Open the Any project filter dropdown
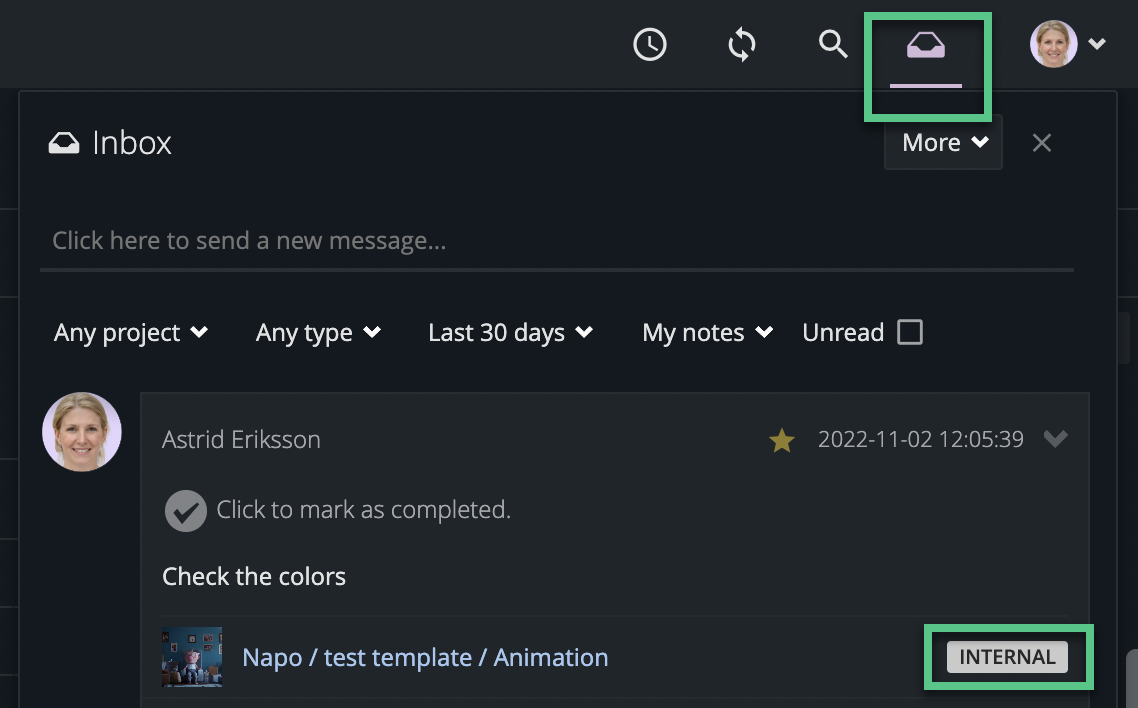 (130, 332)
